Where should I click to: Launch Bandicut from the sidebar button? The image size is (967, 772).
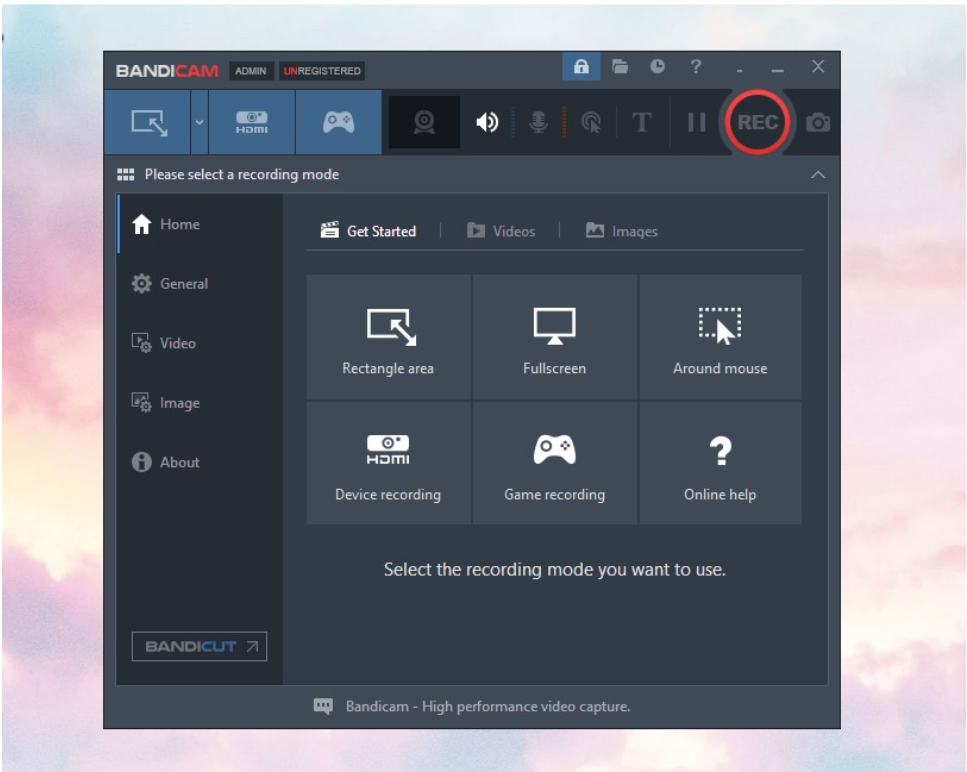coord(199,646)
